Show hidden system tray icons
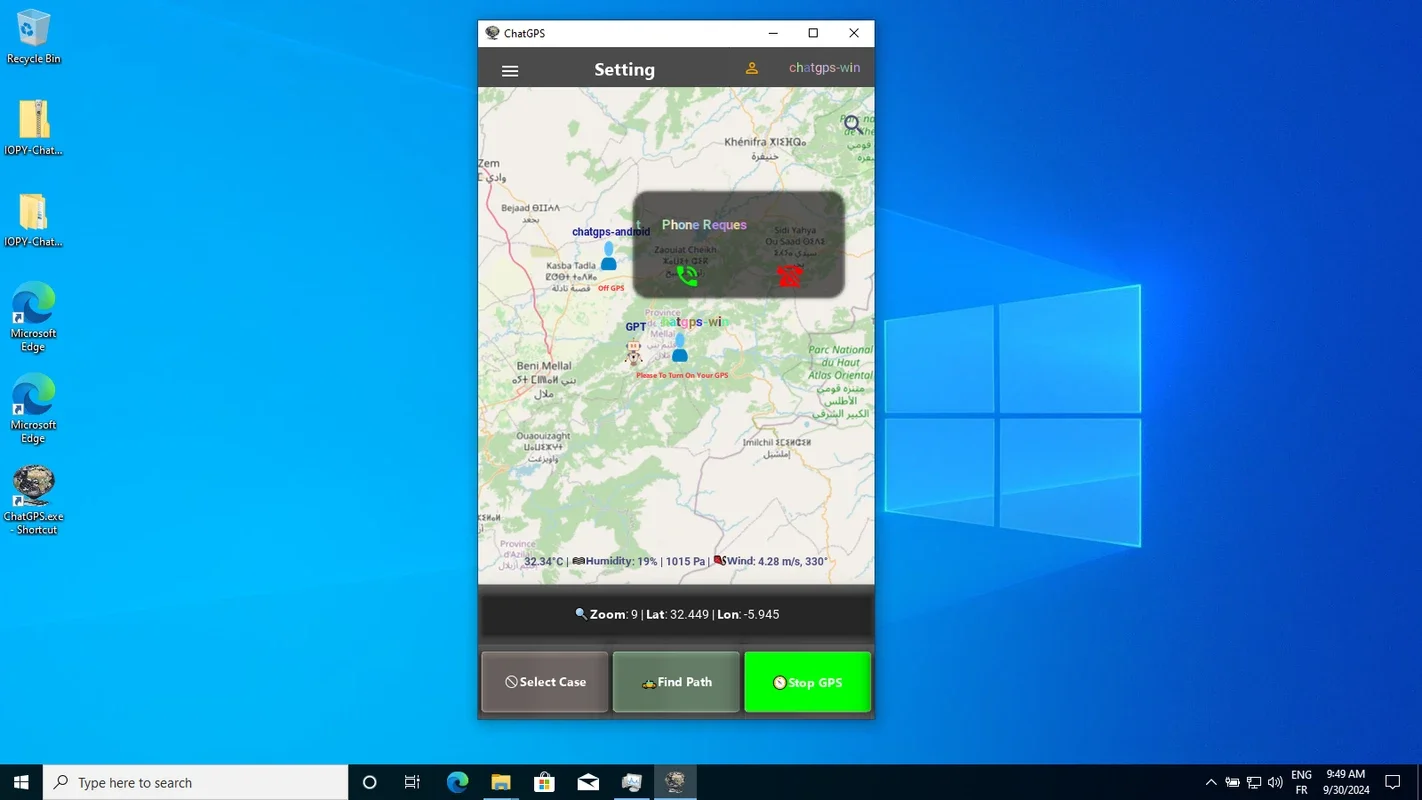The width and height of the screenshot is (1422, 800). point(1211,782)
